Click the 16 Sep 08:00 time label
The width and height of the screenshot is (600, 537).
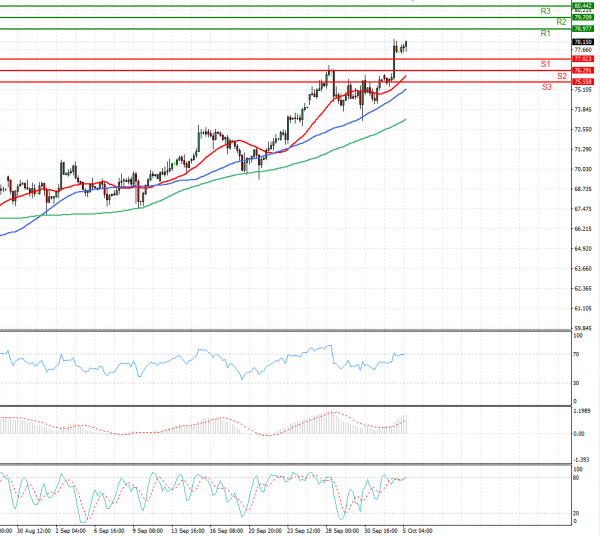coord(227,531)
